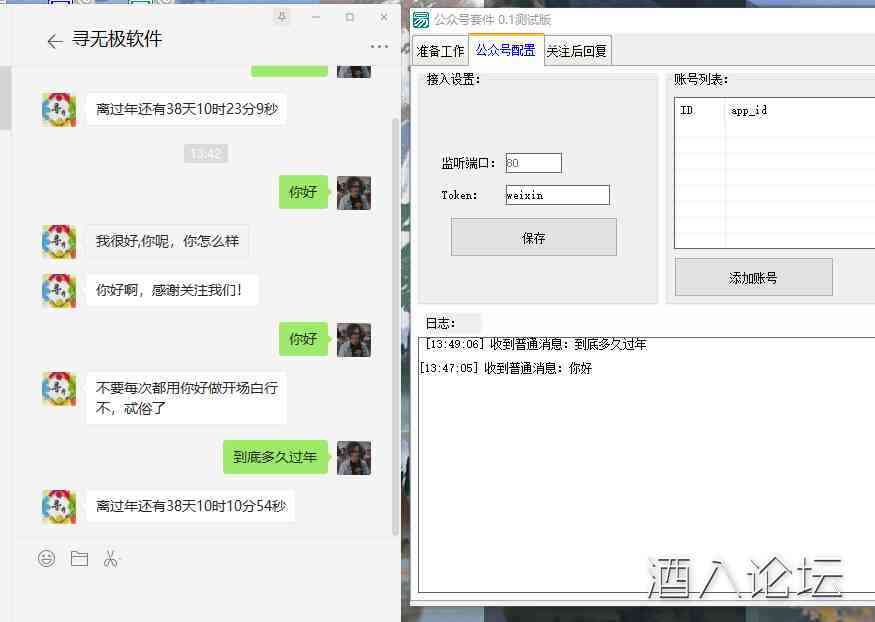
Task: Open the 关注后回复 tab
Action: [x=577, y=49]
